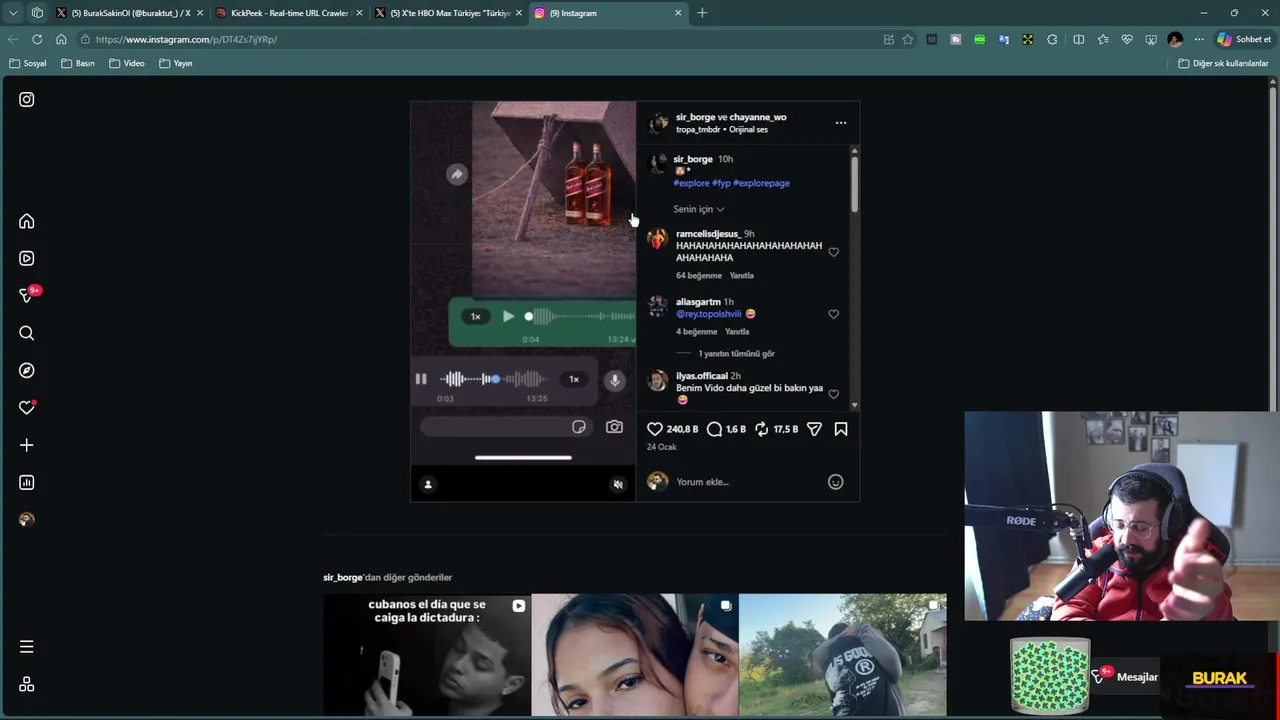
Task: Click the browser address bar
Action: tap(480, 39)
